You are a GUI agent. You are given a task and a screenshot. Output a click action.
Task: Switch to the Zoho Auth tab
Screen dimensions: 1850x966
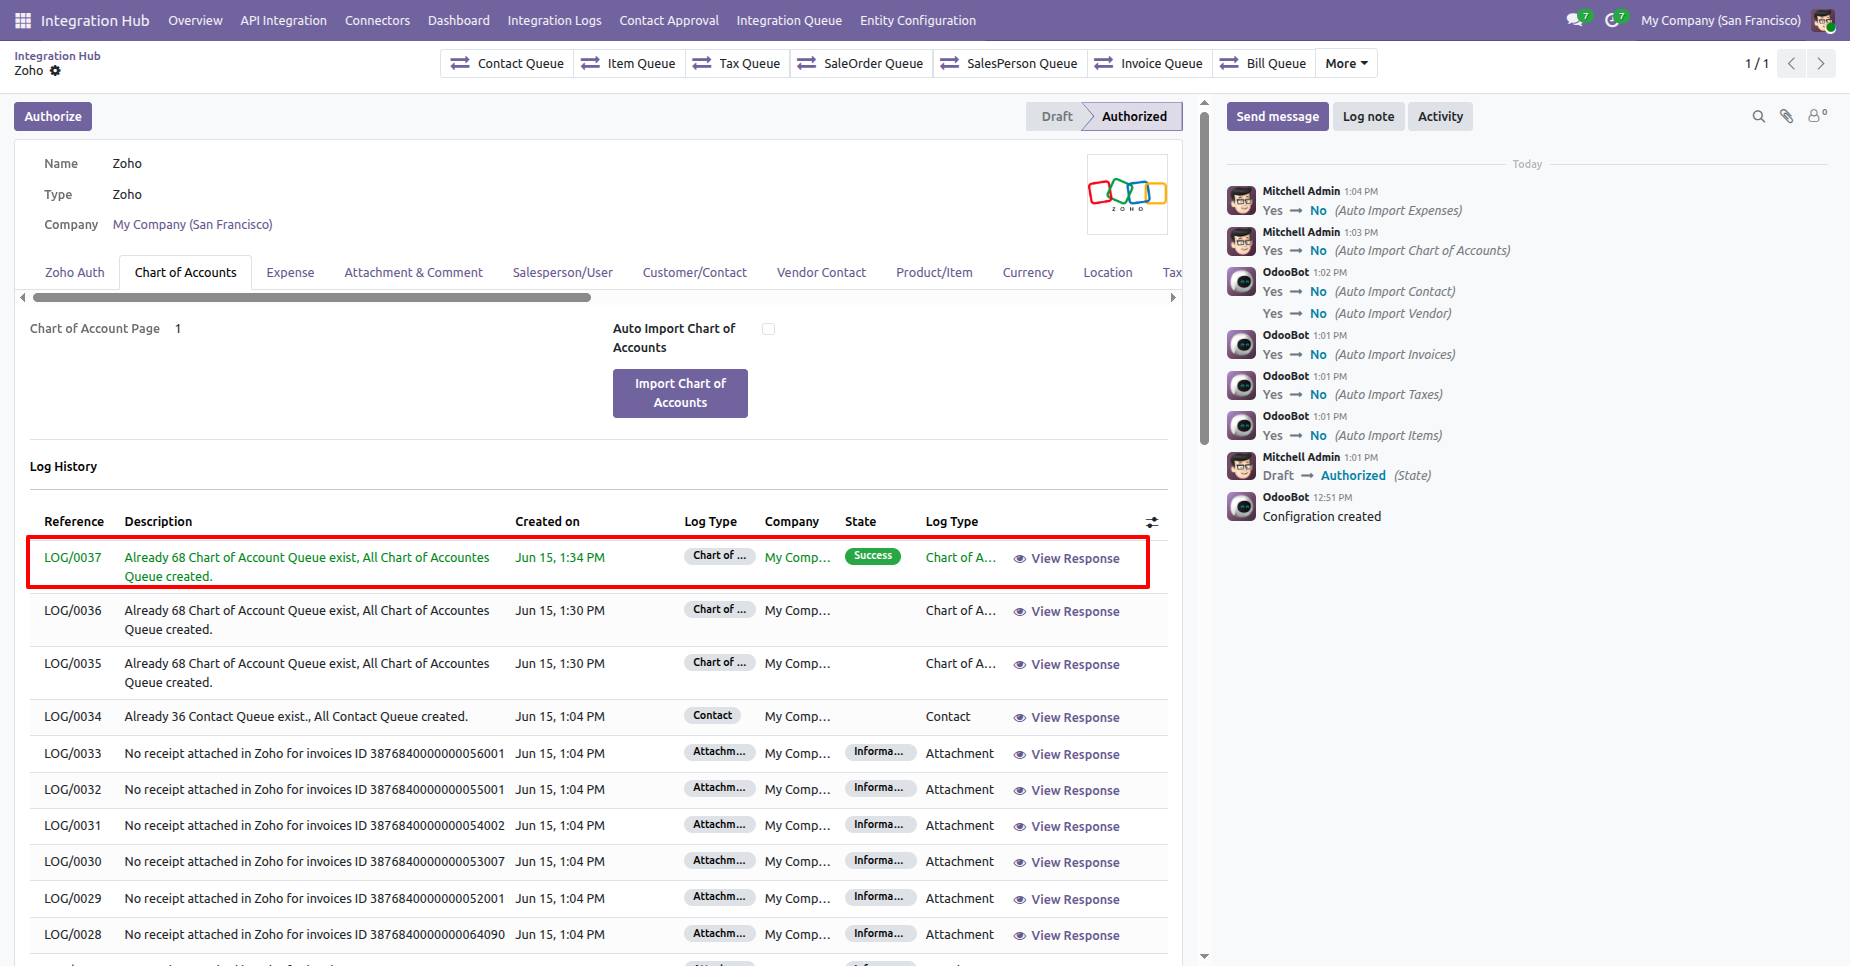click(x=75, y=273)
